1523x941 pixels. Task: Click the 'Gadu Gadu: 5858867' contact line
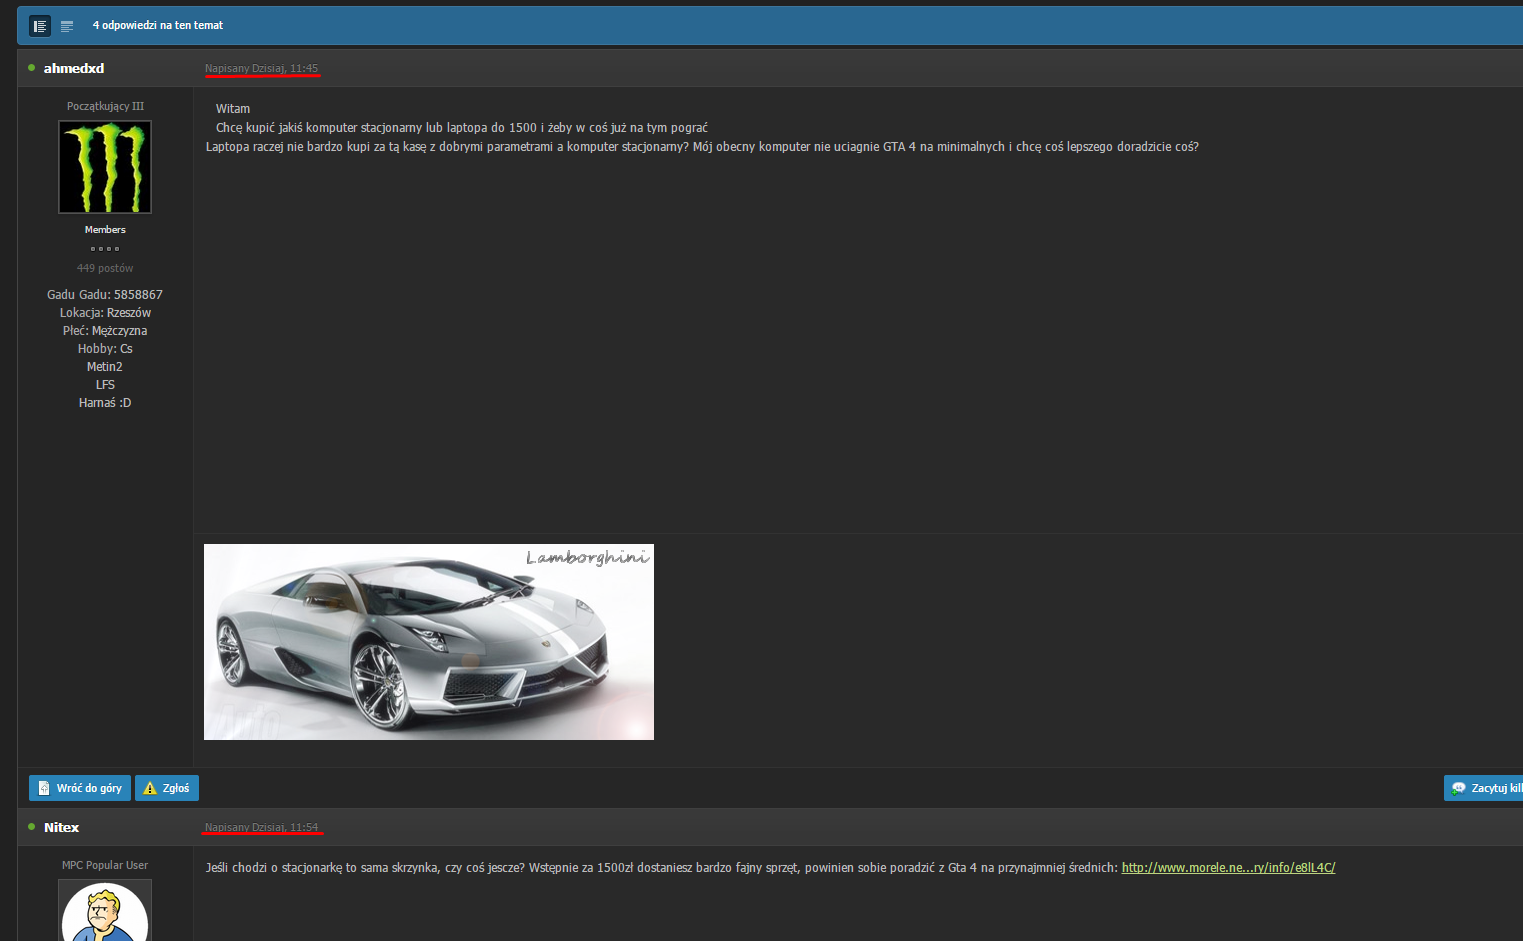click(x=105, y=295)
